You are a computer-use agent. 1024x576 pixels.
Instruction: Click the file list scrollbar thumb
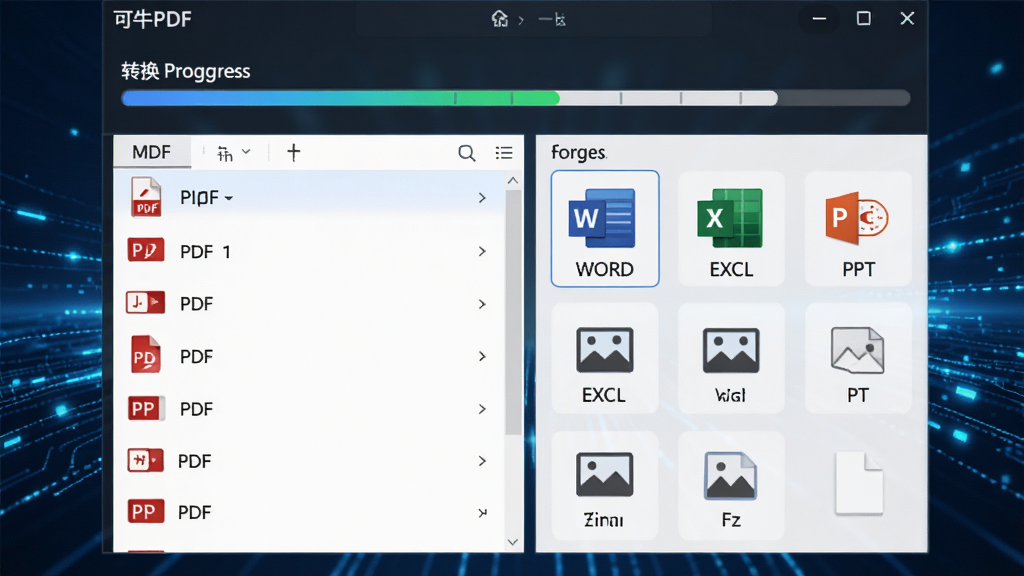[513, 312]
